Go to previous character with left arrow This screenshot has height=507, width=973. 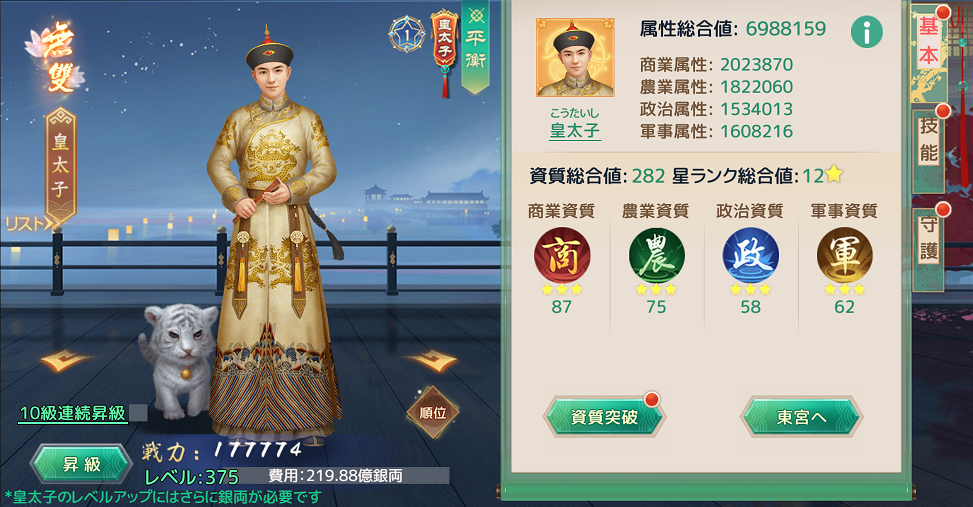coord(66,360)
